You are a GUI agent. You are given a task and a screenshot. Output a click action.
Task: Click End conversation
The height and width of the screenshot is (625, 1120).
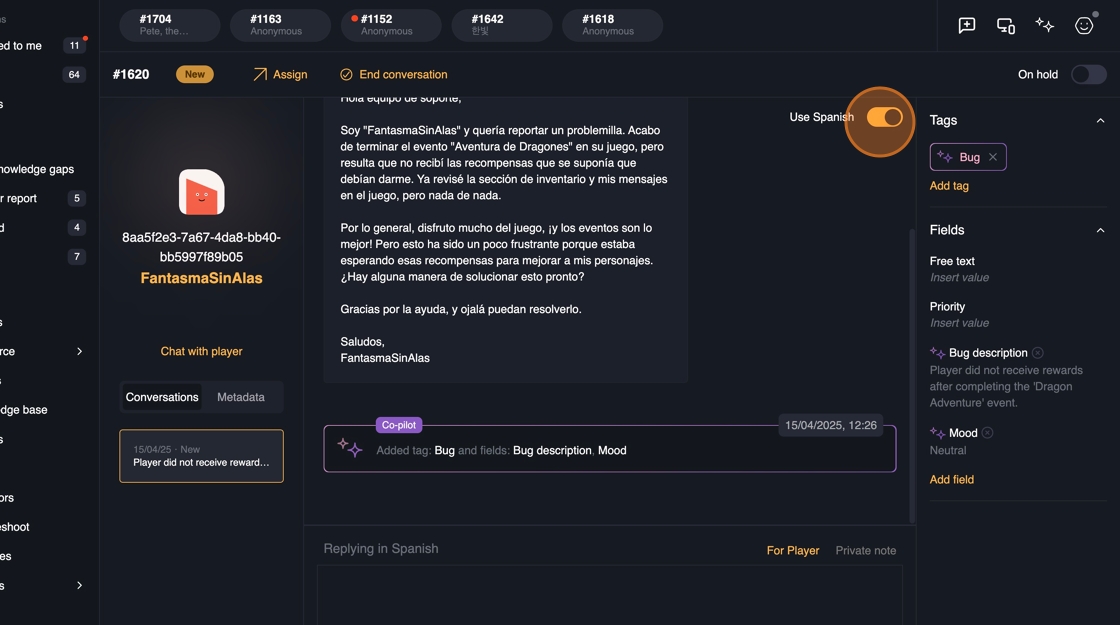point(393,74)
